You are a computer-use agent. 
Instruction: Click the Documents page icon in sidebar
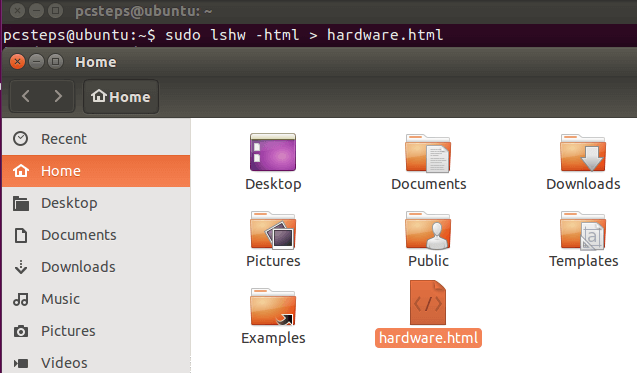[21, 235]
